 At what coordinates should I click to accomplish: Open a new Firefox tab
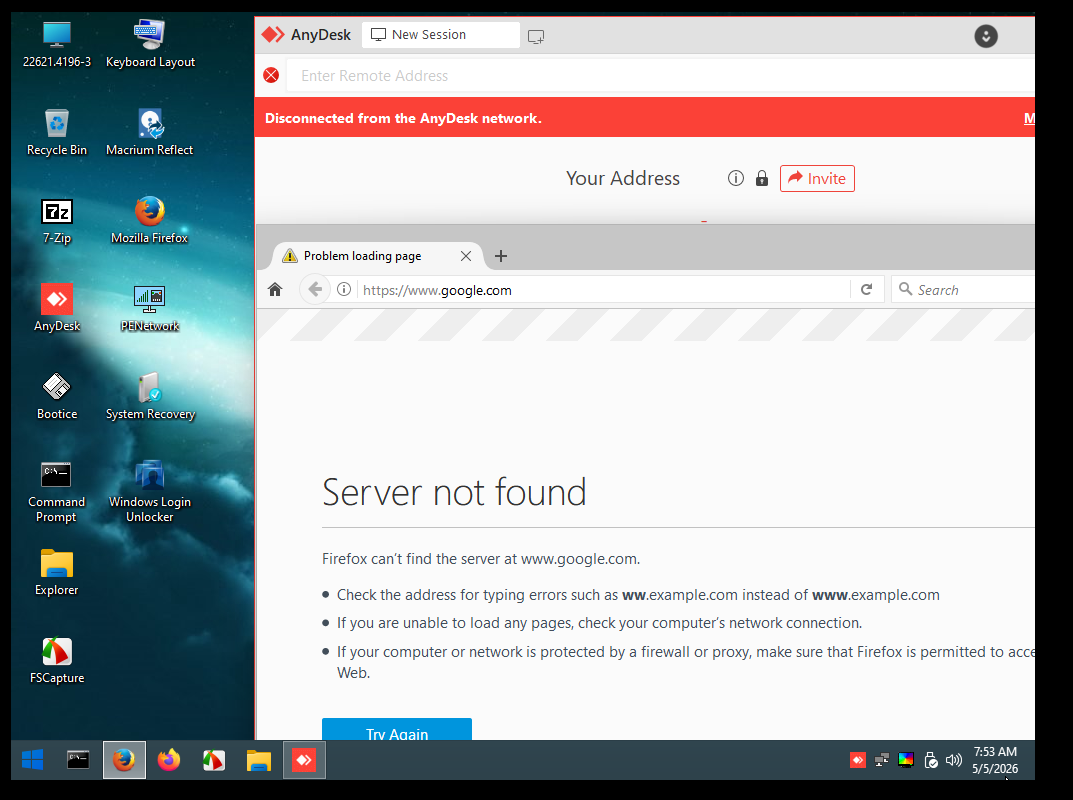pos(501,256)
